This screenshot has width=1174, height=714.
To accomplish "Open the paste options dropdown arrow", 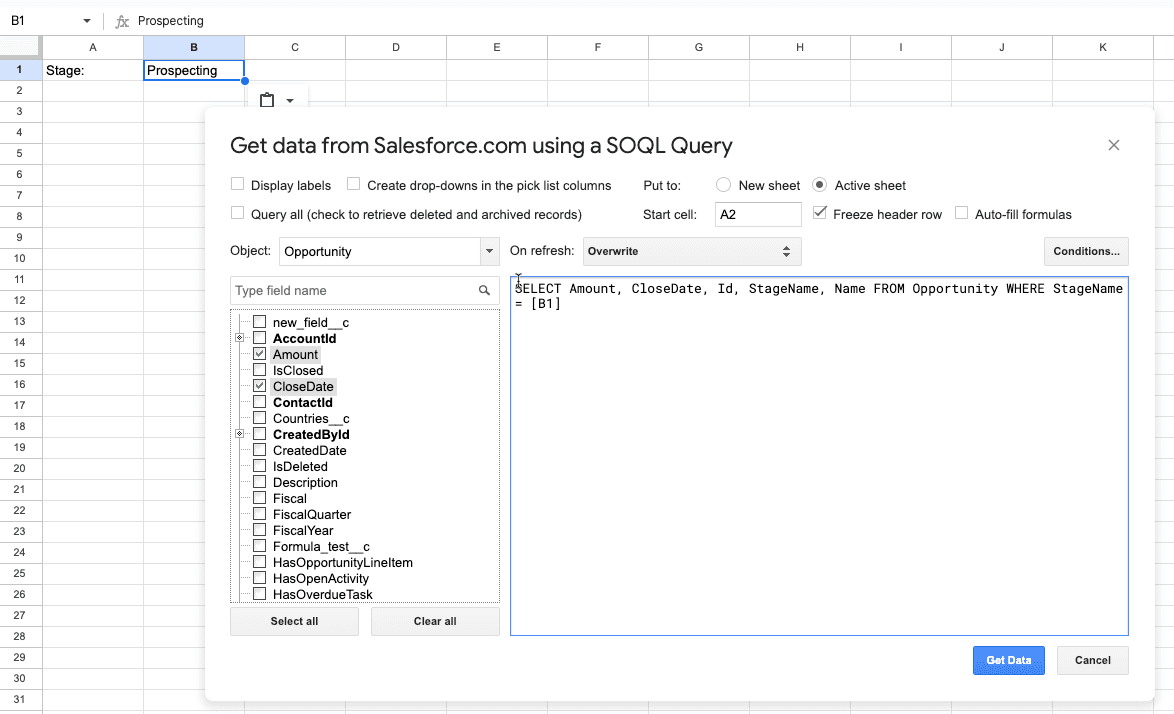I will click(x=290, y=101).
